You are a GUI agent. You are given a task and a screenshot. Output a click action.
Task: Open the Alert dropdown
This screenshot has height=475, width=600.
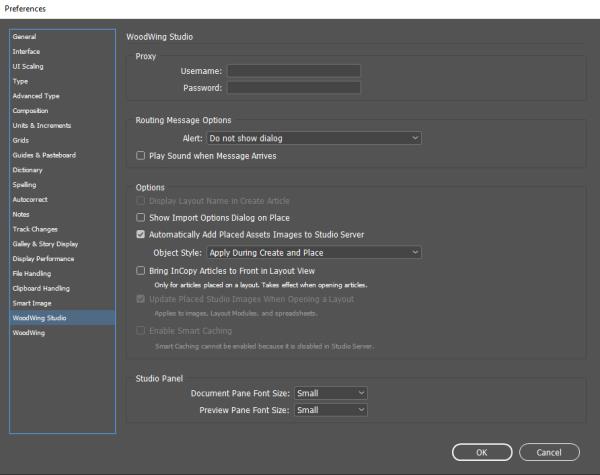(314, 138)
